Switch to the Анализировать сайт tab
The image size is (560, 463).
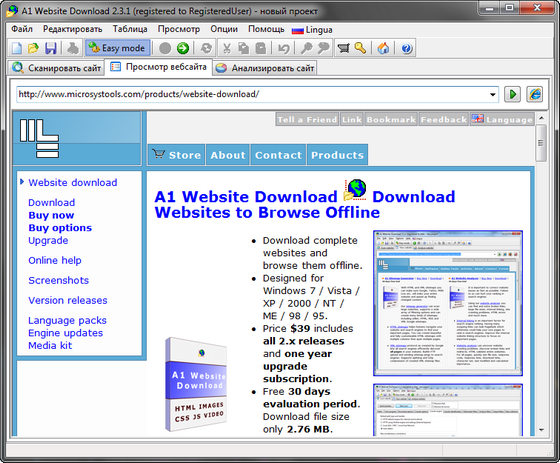[265, 68]
